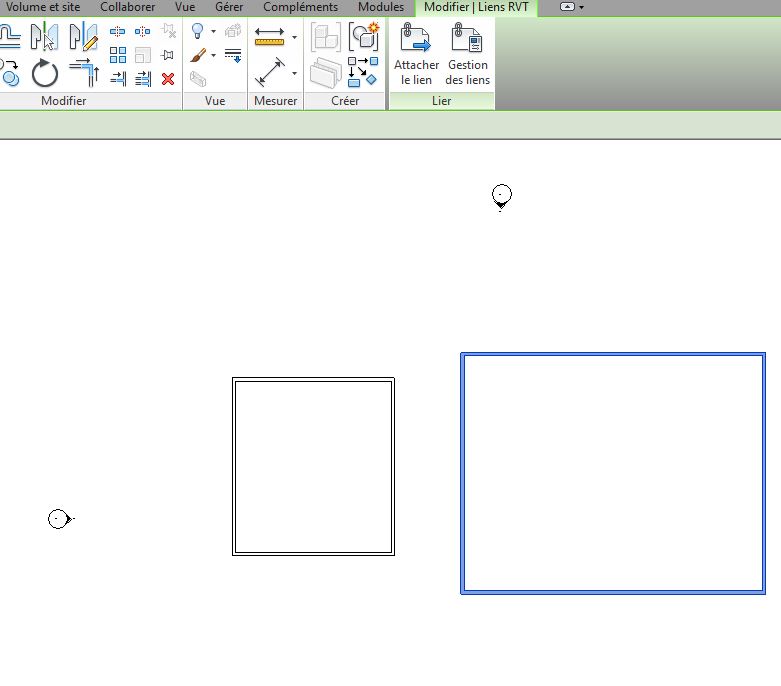Select the Linework tool
Viewport: 781px width, 686px height.
pyautogui.click(x=233, y=55)
